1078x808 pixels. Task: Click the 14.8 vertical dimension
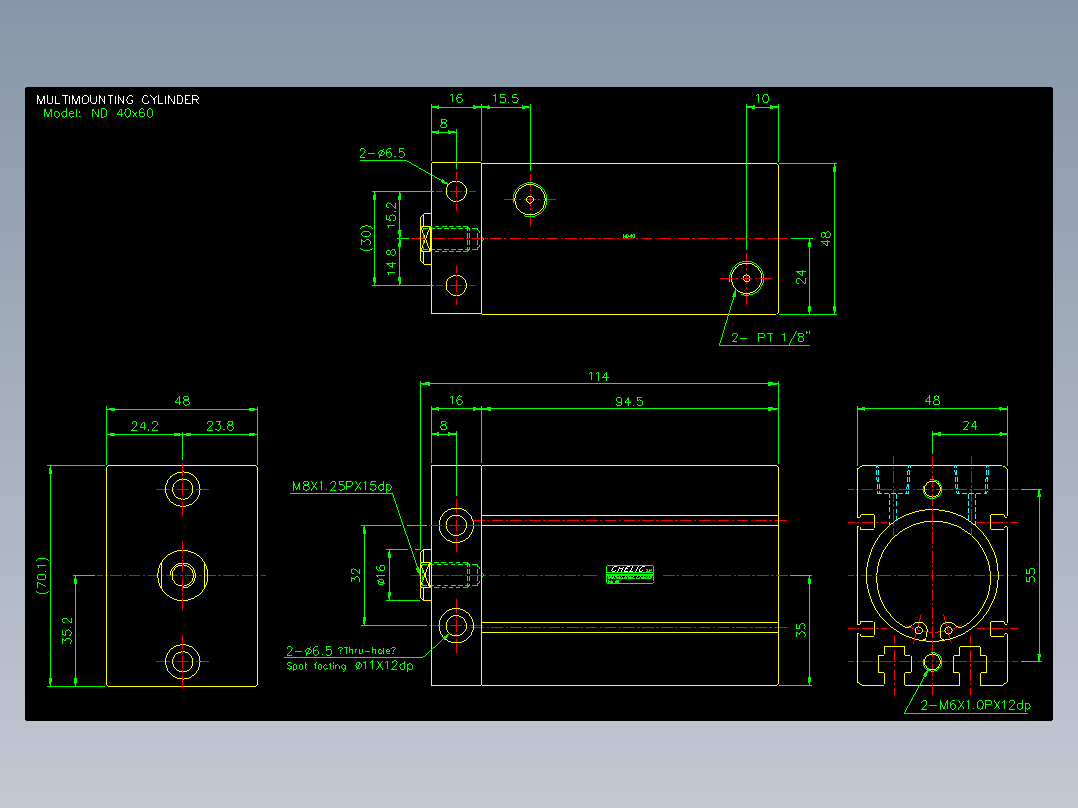click(x=391, y=262)
